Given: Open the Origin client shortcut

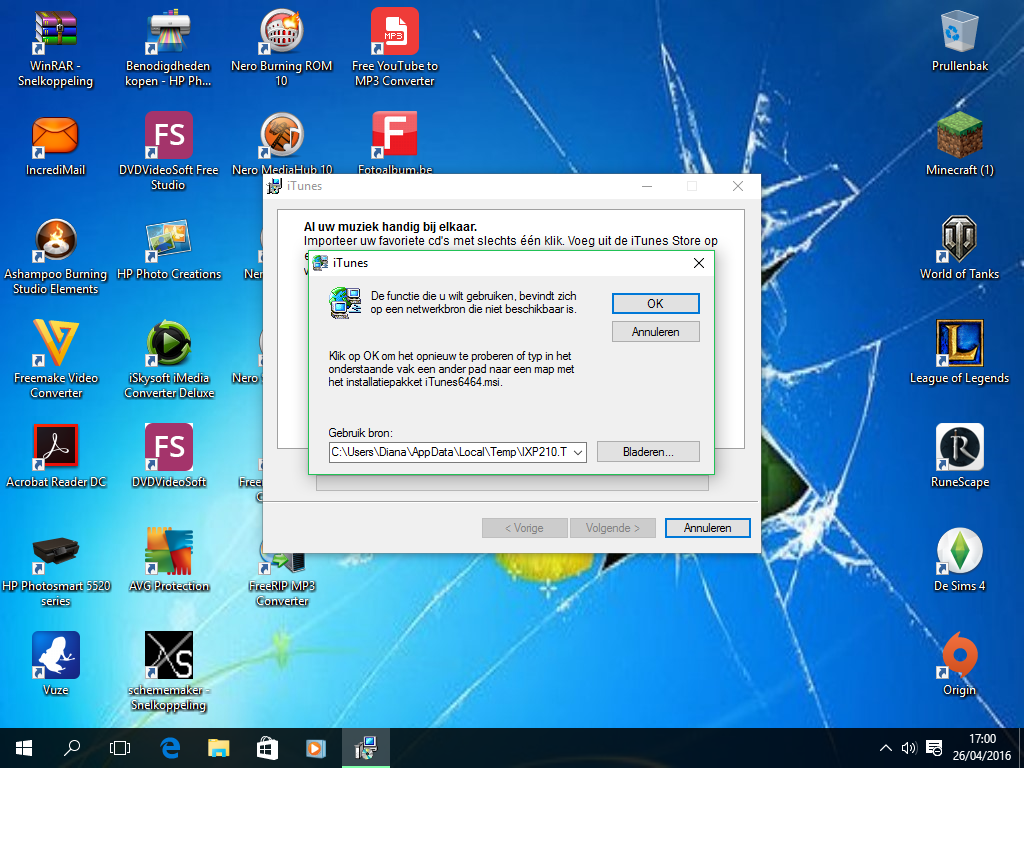Looking at the screenshot, I should (959, 663).
